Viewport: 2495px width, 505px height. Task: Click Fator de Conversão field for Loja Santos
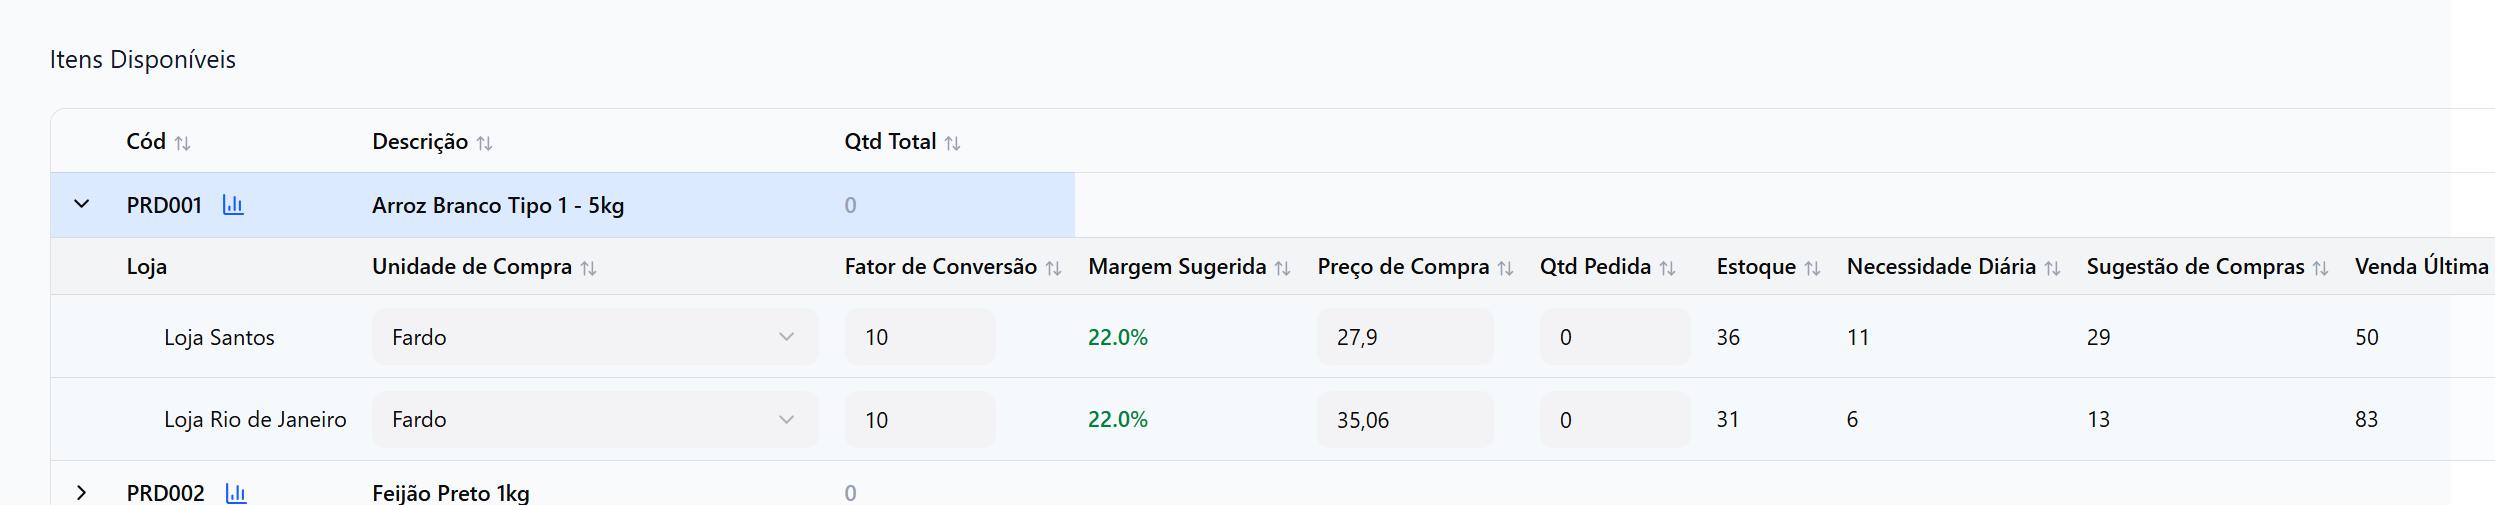pos(919,337)
